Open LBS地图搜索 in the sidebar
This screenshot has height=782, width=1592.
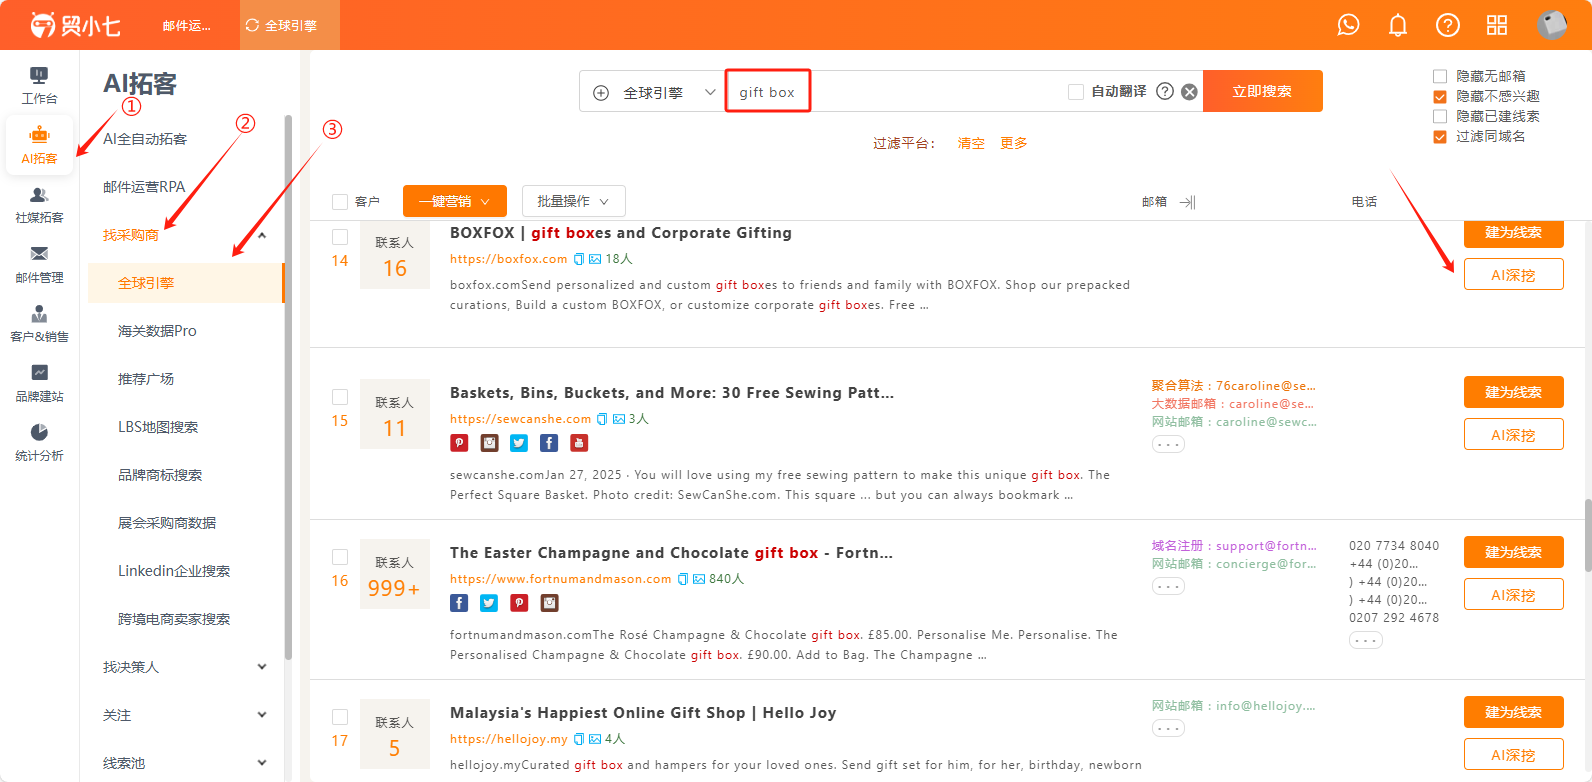coord(158,427)
